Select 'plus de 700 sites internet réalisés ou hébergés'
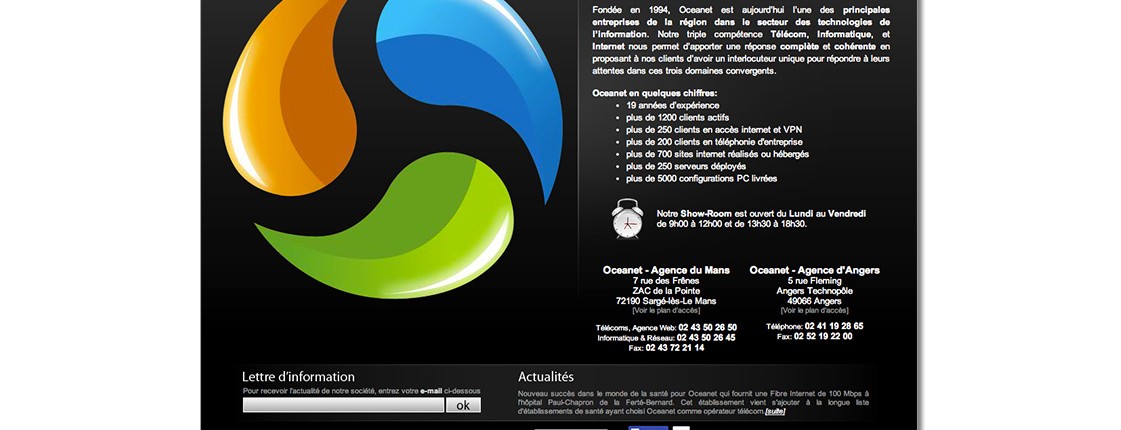 pyautogui.click(x=718, y=154)
